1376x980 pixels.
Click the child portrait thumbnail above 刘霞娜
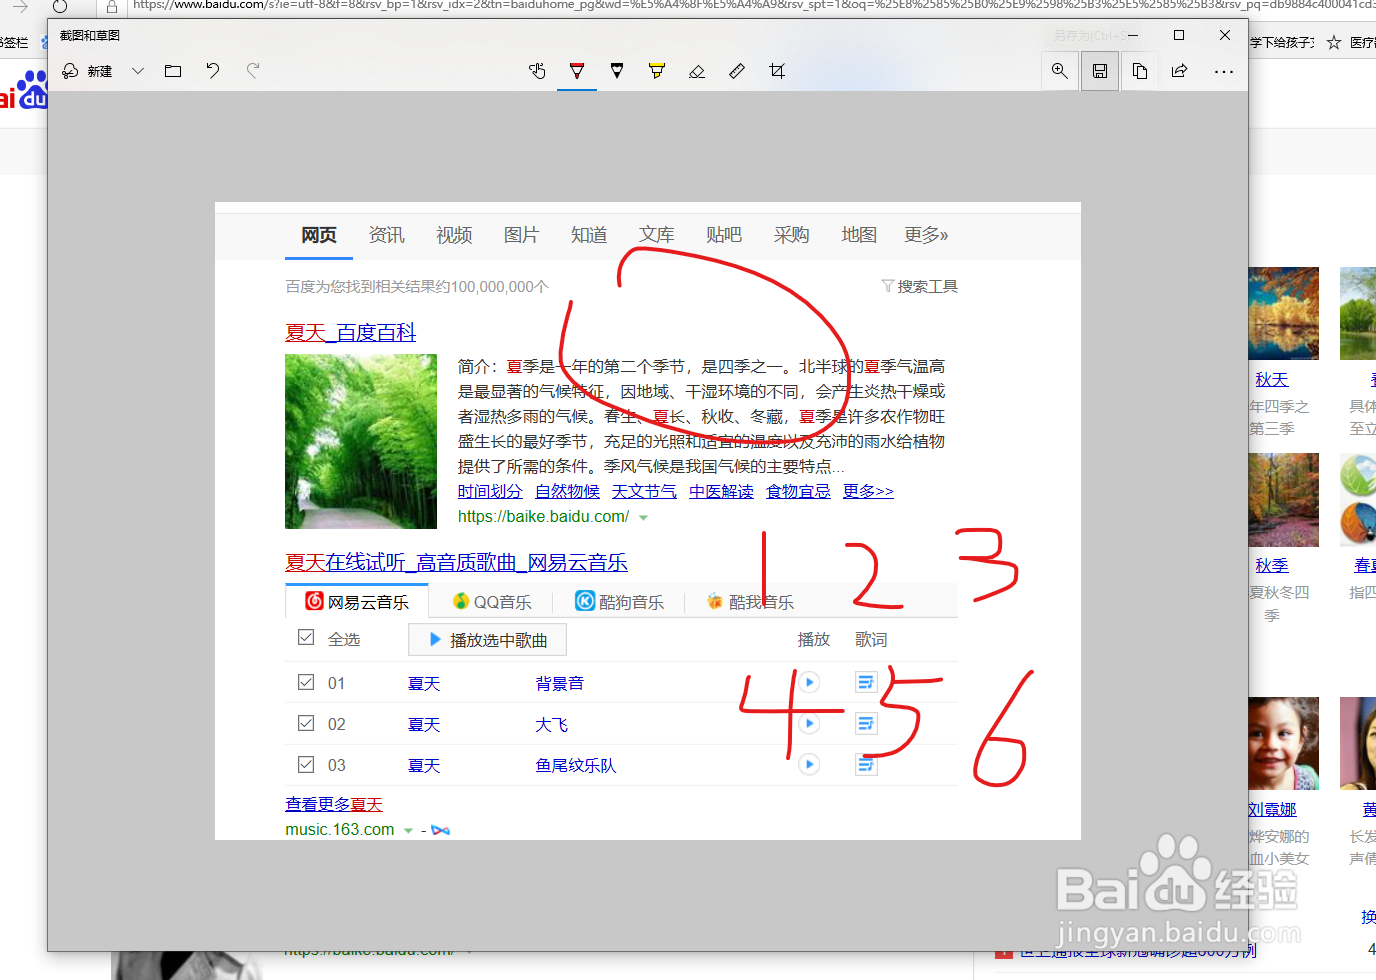coord(1284,743)
